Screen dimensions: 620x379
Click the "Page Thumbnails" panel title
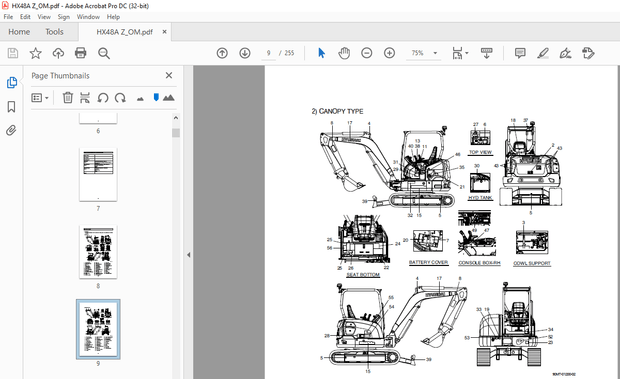coord(60,75)
